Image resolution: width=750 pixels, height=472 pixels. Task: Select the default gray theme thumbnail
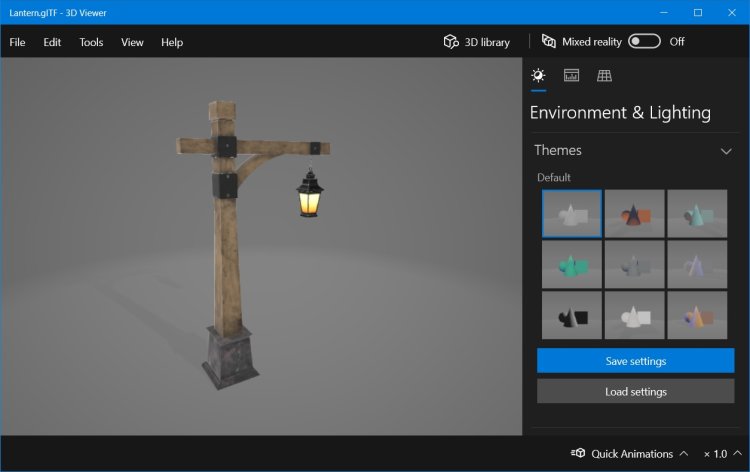click(572, 213)
